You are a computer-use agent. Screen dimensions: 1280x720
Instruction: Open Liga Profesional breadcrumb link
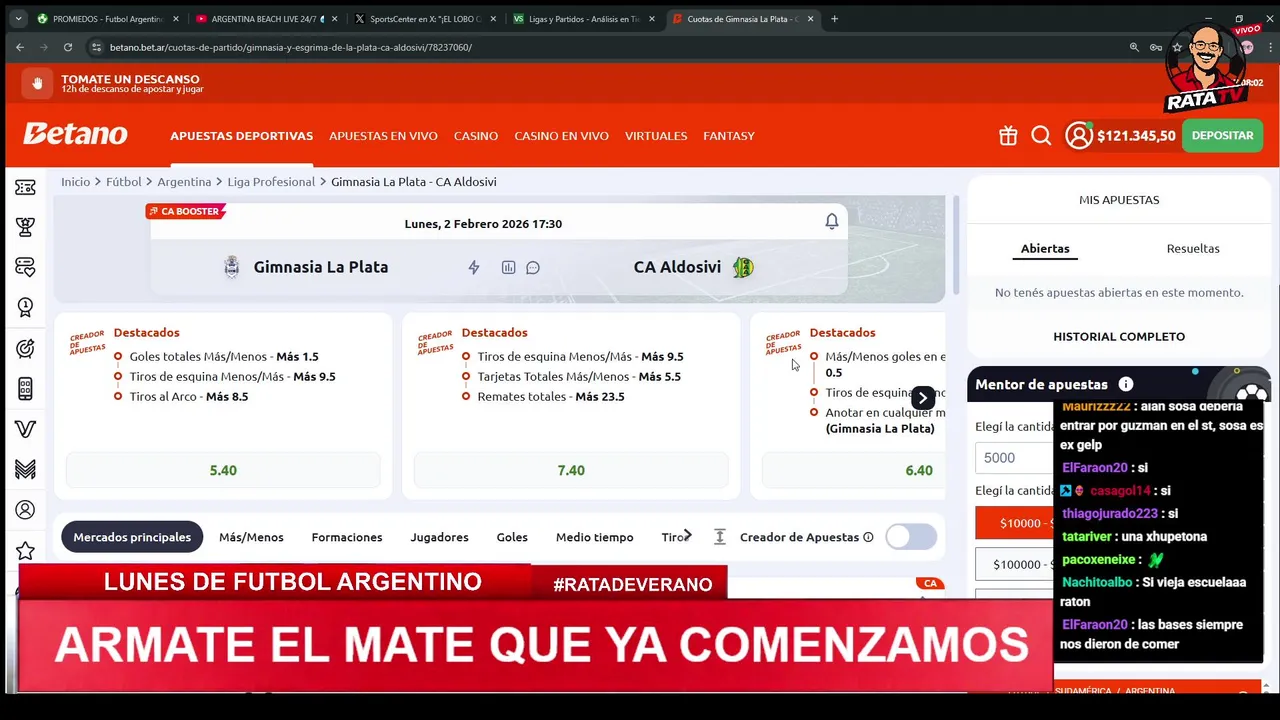pos(271,182)
